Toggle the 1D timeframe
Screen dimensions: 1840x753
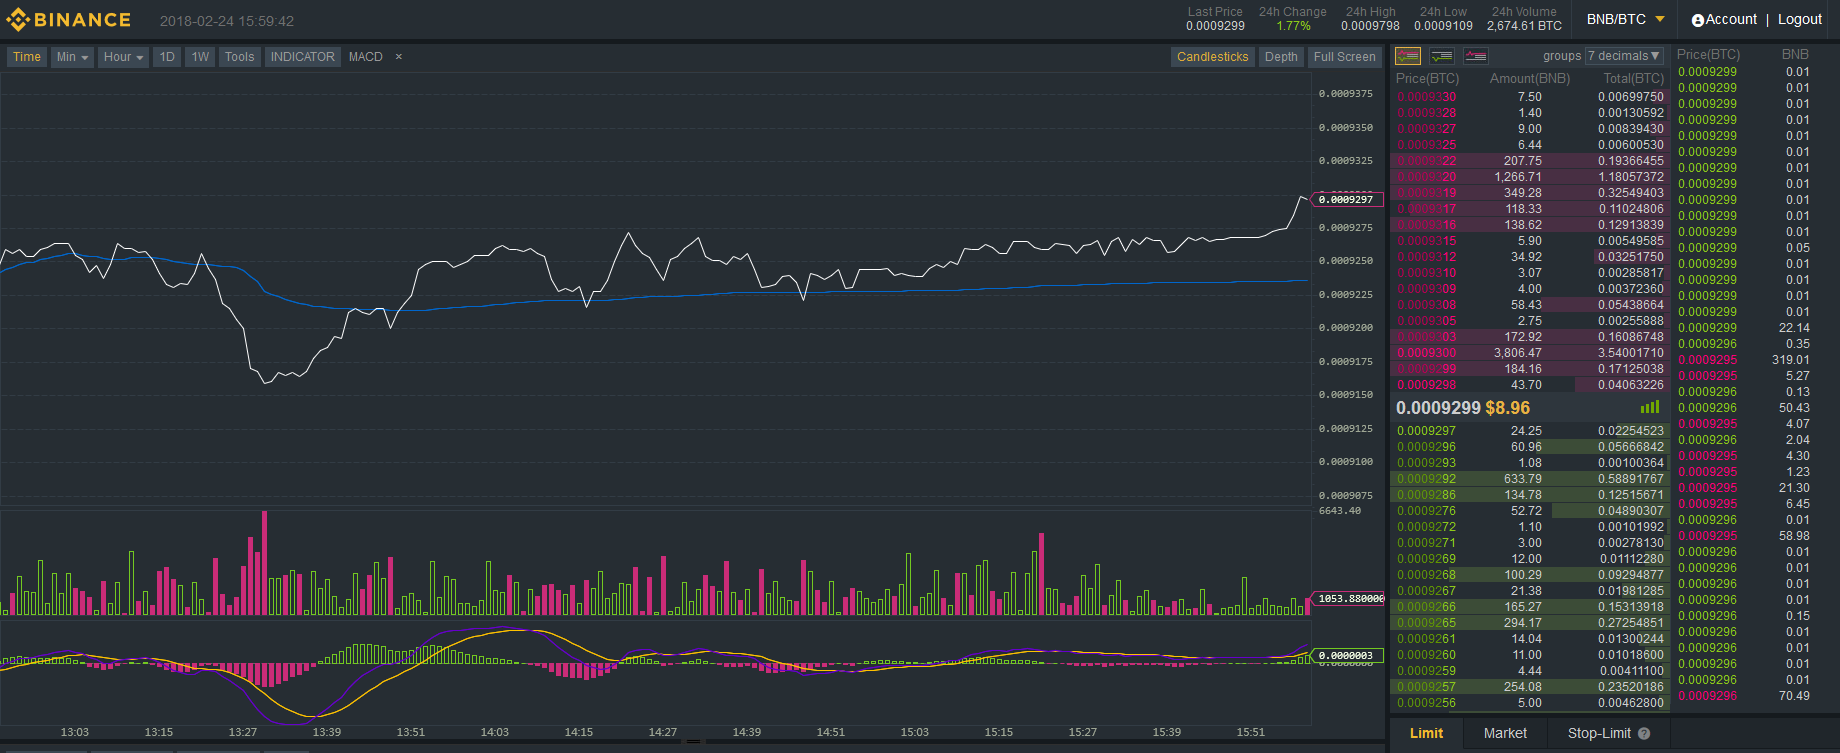(x=167, y=57)
